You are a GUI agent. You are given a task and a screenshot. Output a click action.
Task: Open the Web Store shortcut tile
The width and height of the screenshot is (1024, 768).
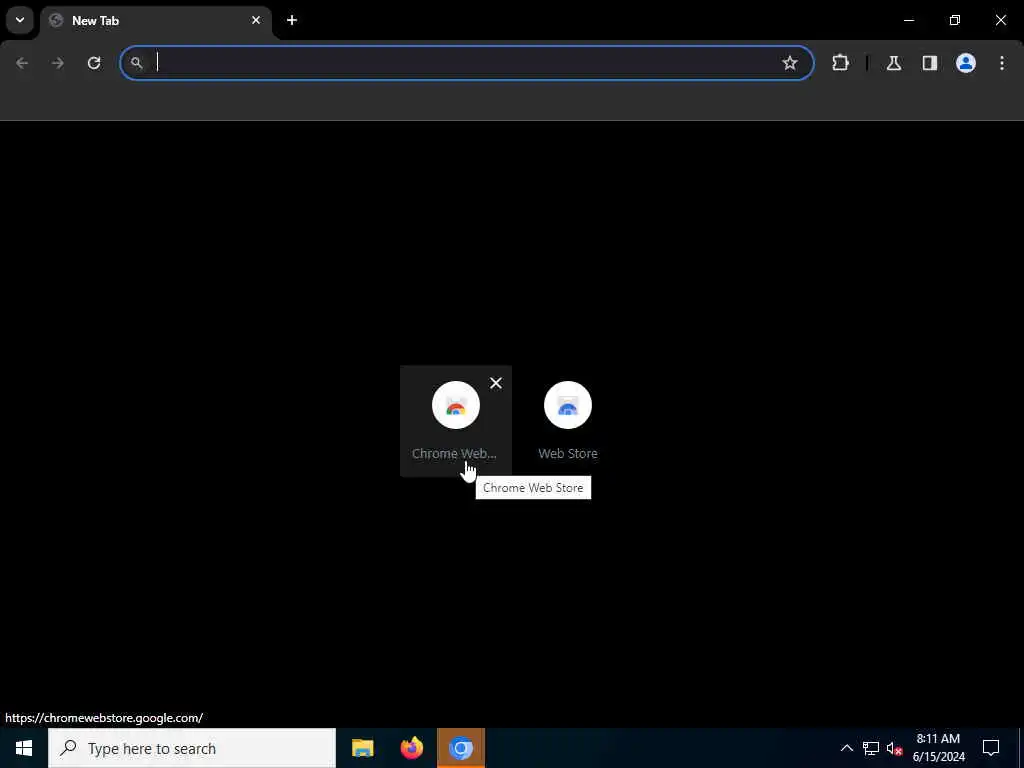568,421
